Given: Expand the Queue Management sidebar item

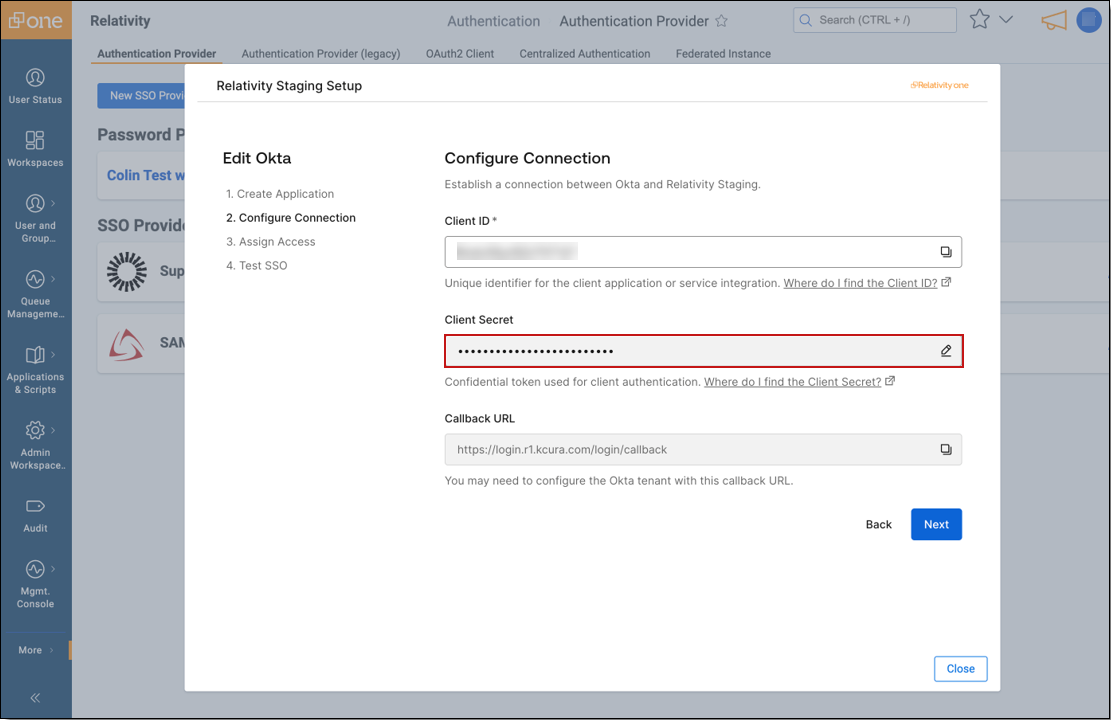Looking at the screenshot, I should 35,293.
